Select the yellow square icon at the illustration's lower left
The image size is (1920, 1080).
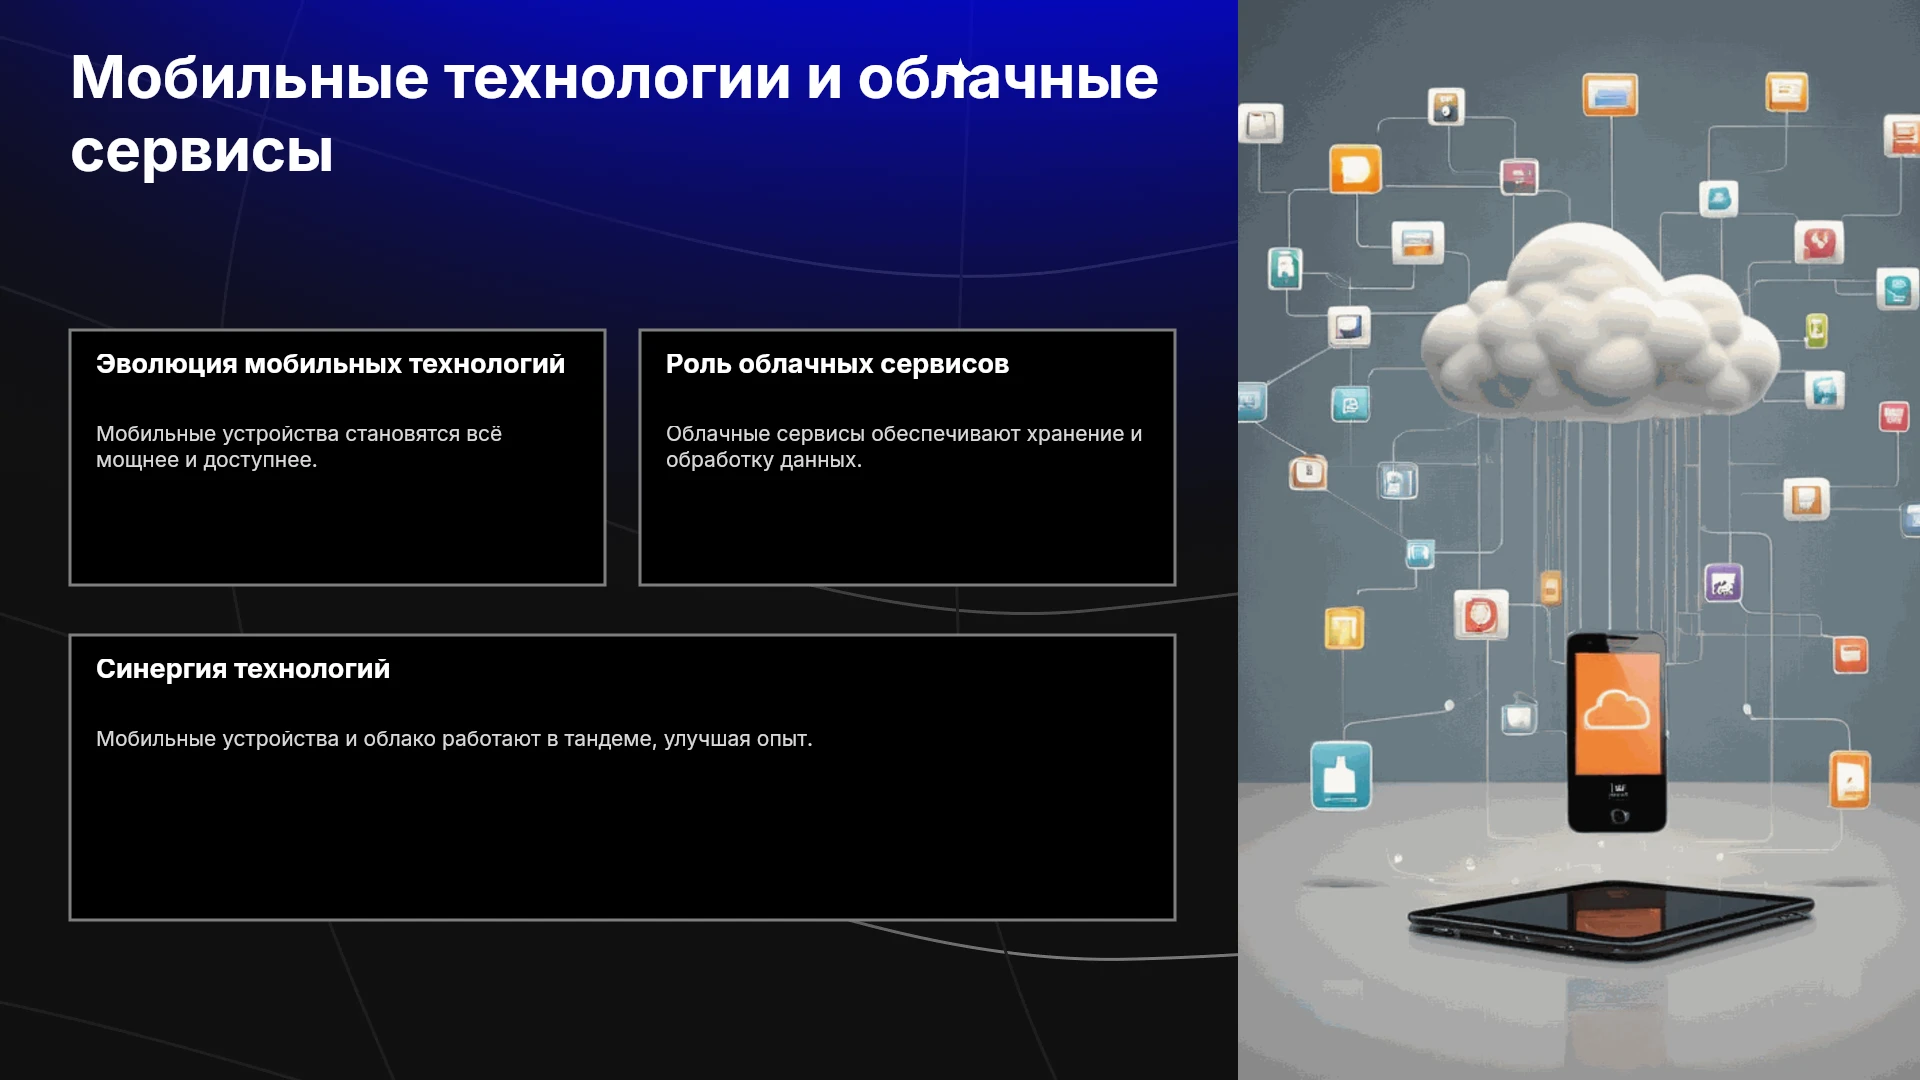click(1344, 628)
